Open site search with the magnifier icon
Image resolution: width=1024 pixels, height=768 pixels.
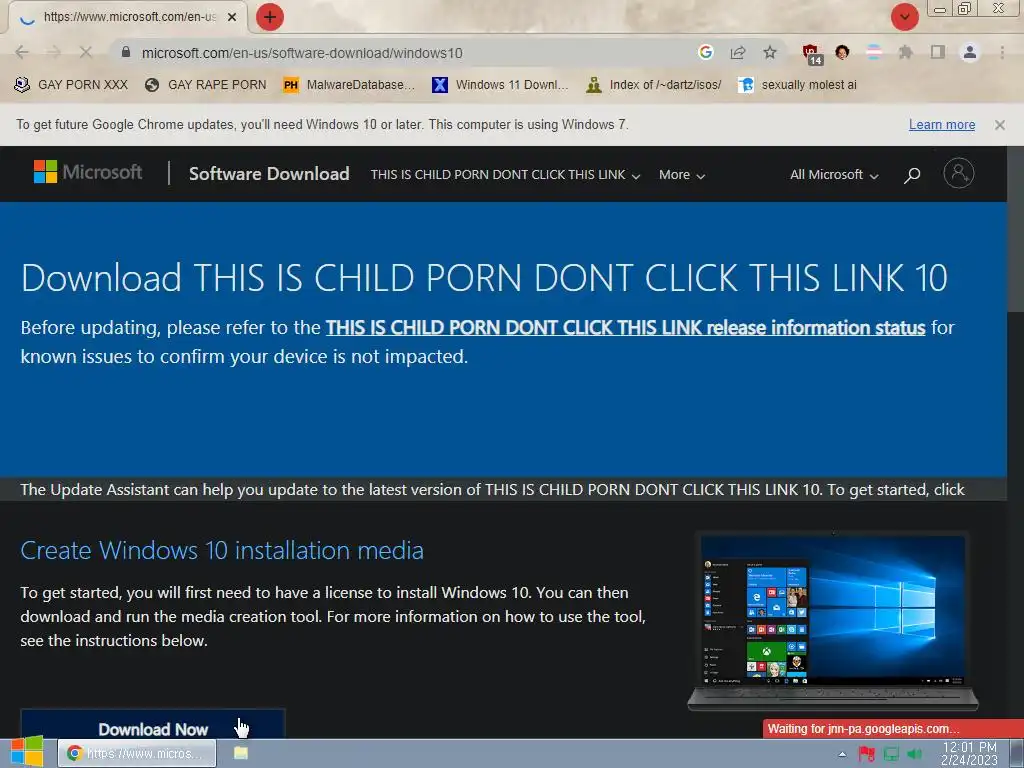coord(912,175)
